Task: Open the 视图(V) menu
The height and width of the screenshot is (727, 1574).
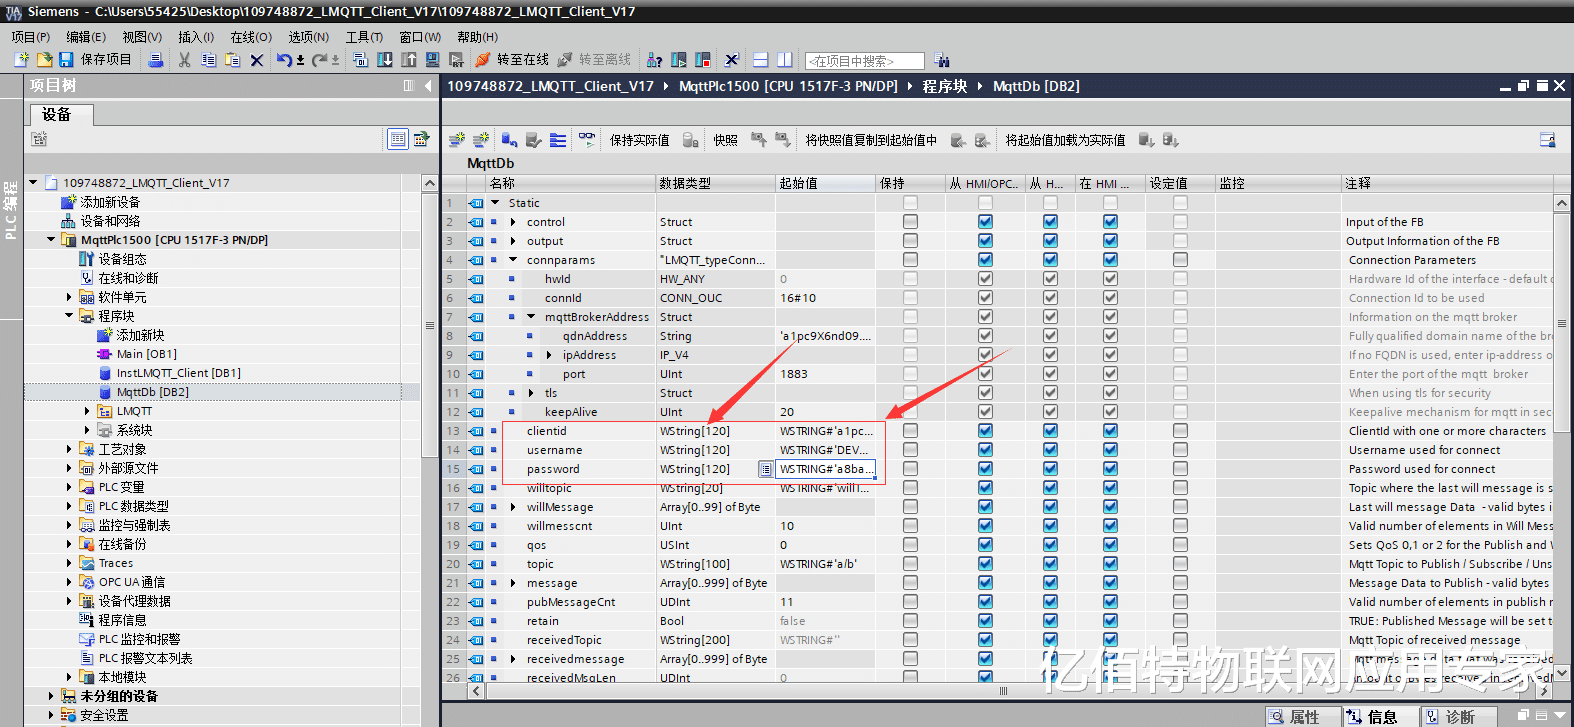Action: (142, 37)
